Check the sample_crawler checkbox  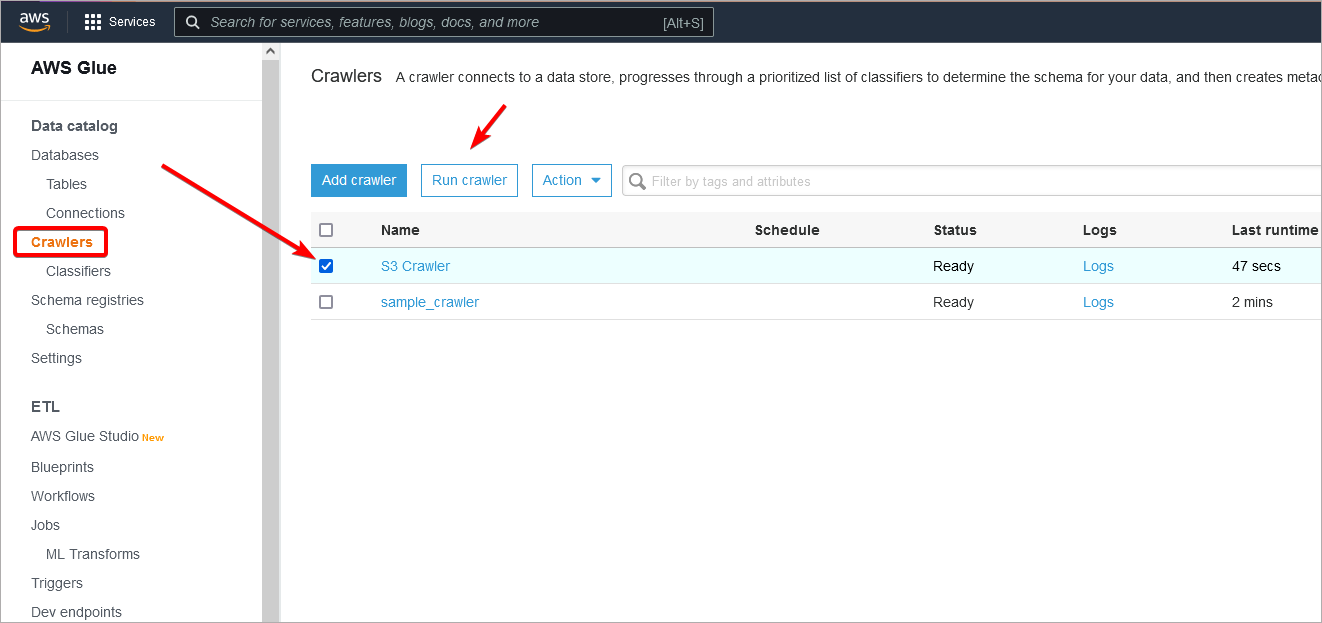(x=326, y=302)
